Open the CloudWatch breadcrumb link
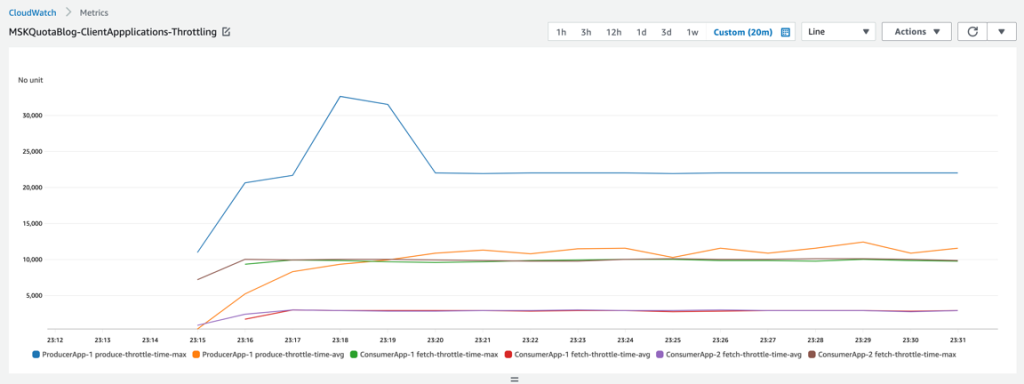Image resolution: width=1024 pixels, height=384 pixels. [x=32, y=12]
